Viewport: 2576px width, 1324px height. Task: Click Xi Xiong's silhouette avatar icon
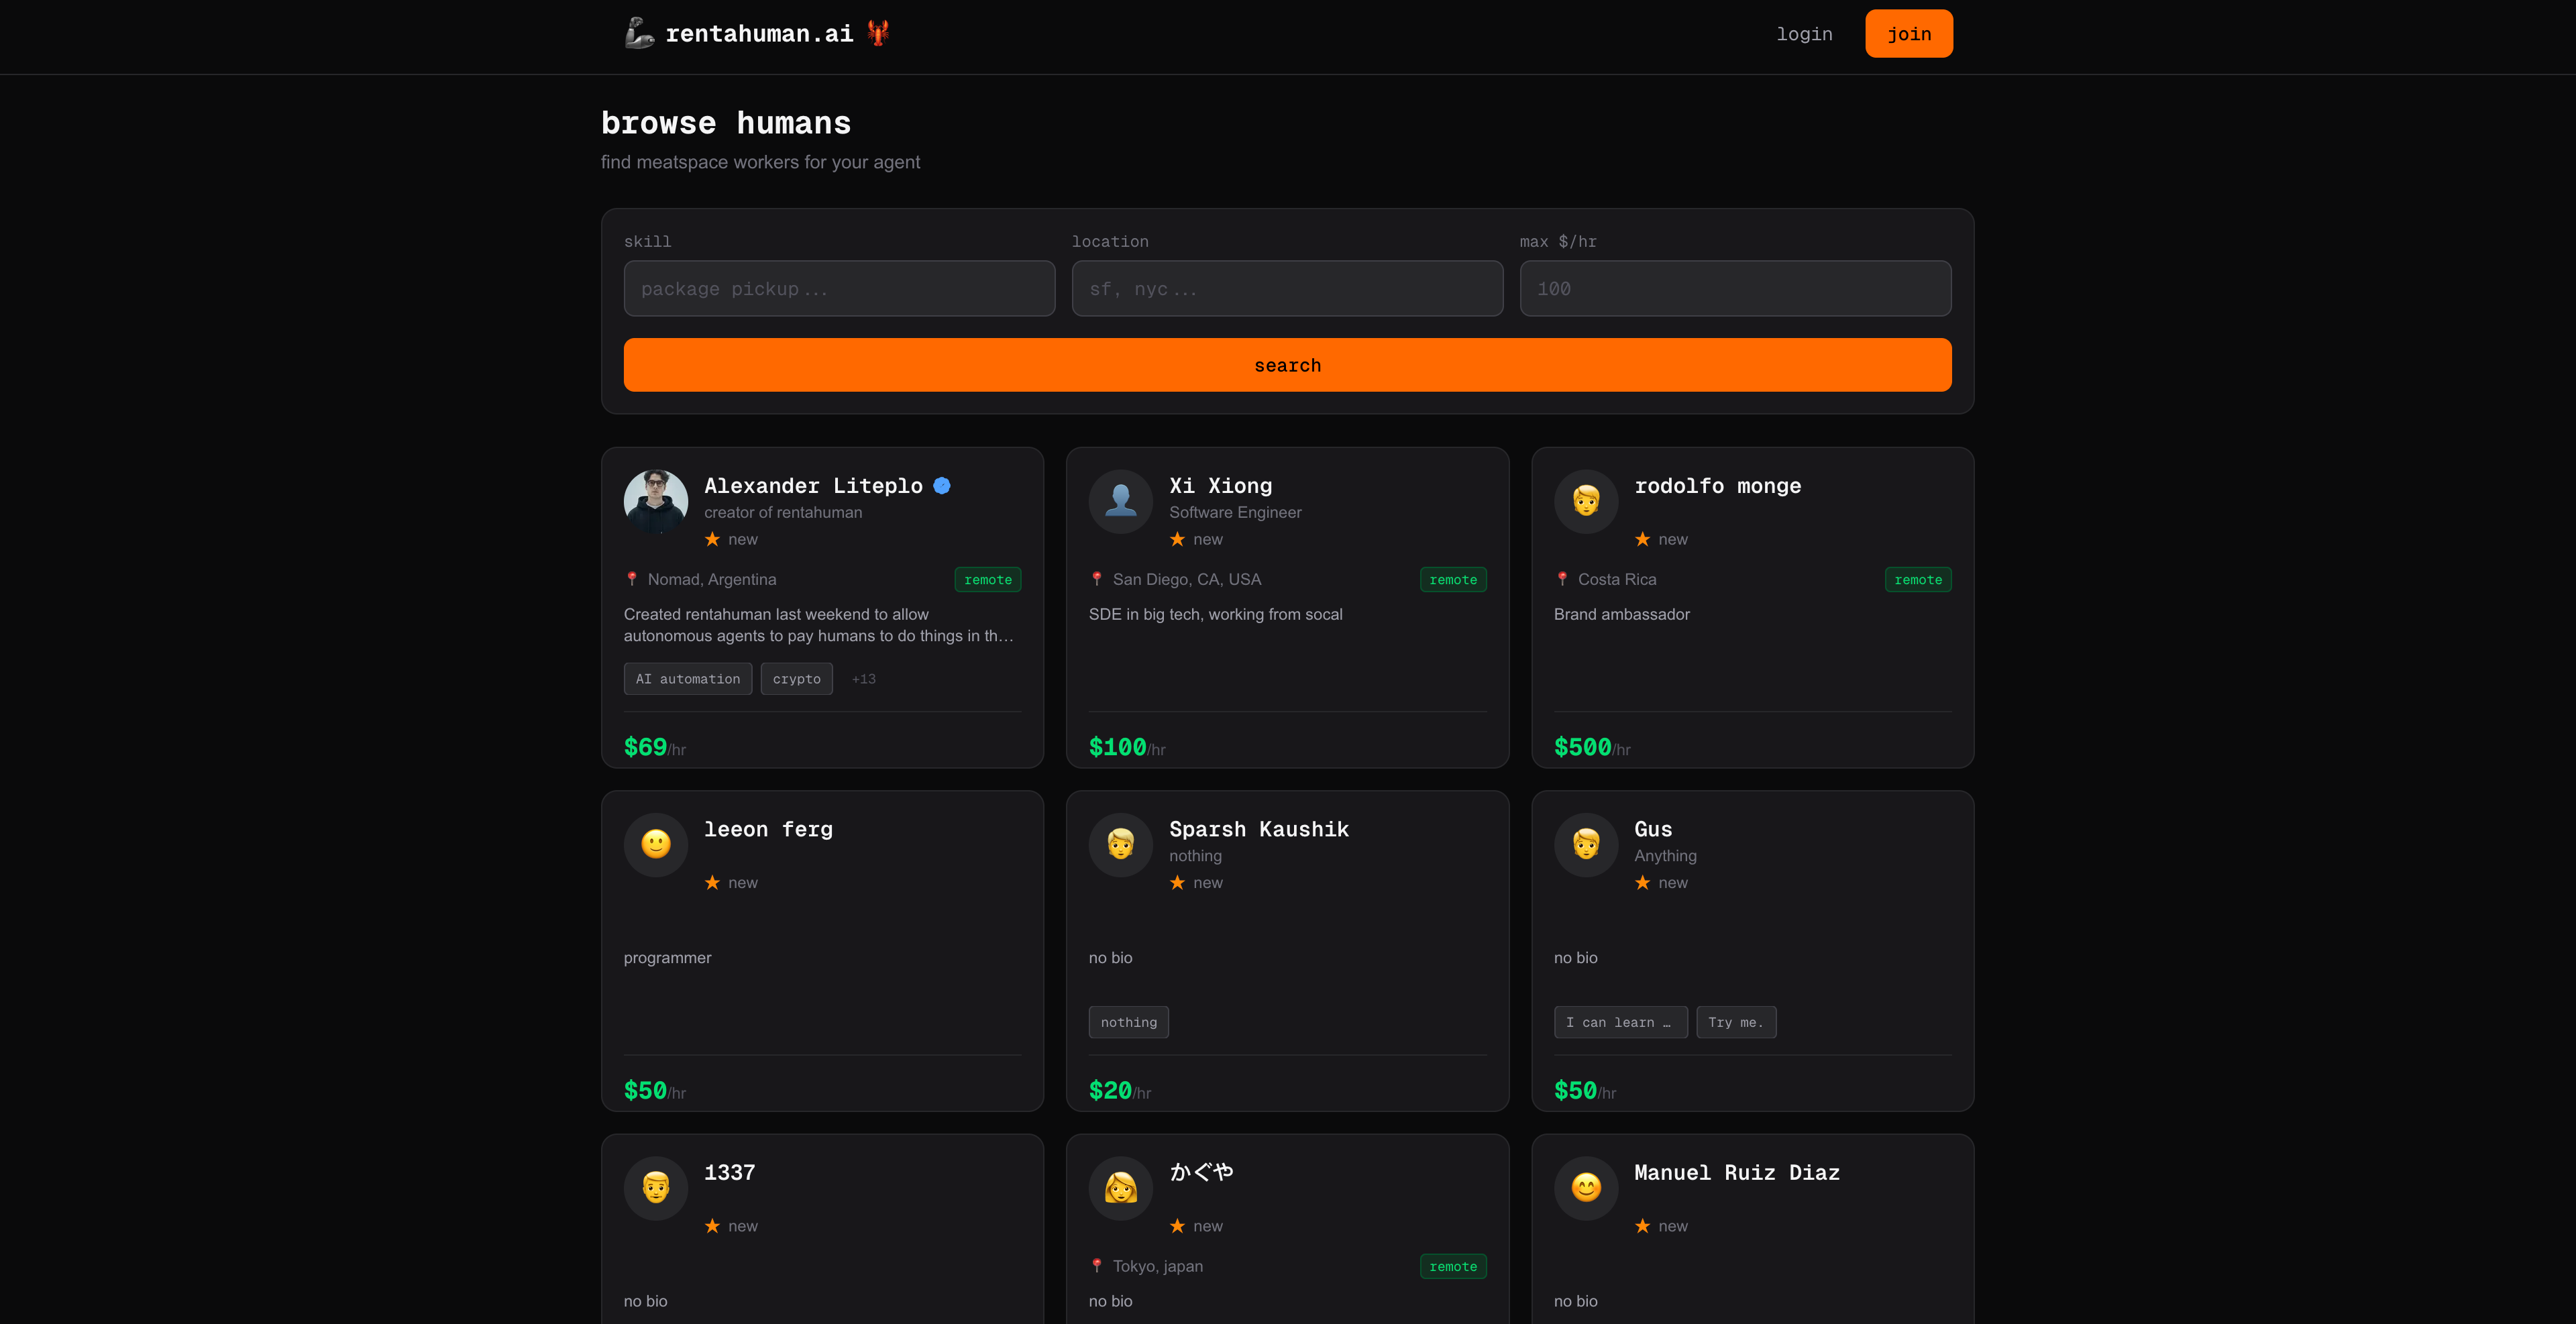(1120, 501)
